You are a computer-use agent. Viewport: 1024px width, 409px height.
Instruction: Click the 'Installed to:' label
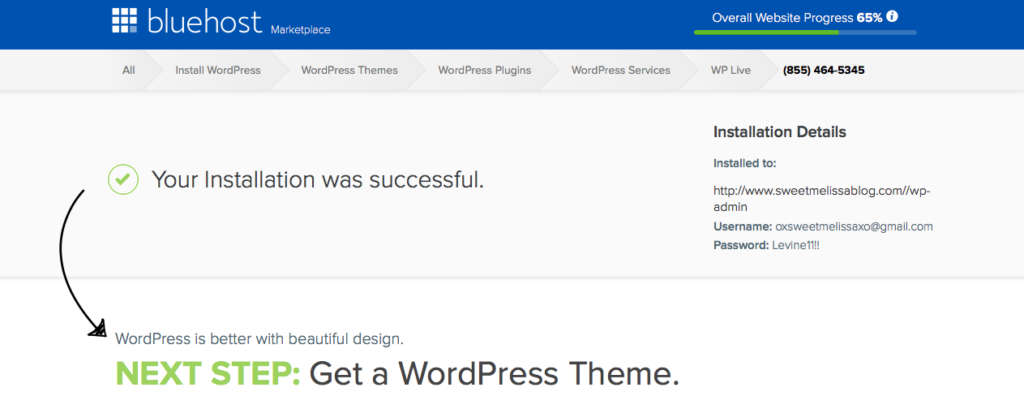(x=744, y=163)
